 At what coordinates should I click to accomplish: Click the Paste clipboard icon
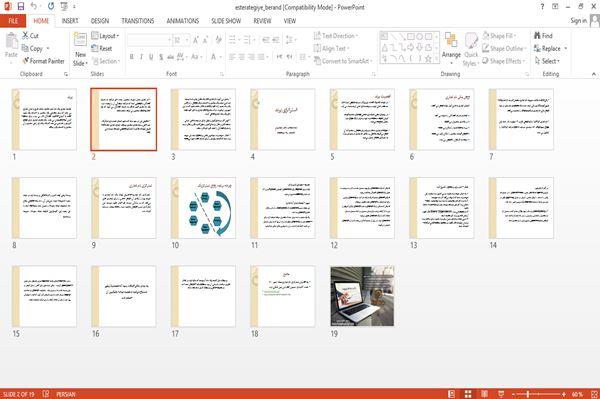click(11, 41)
